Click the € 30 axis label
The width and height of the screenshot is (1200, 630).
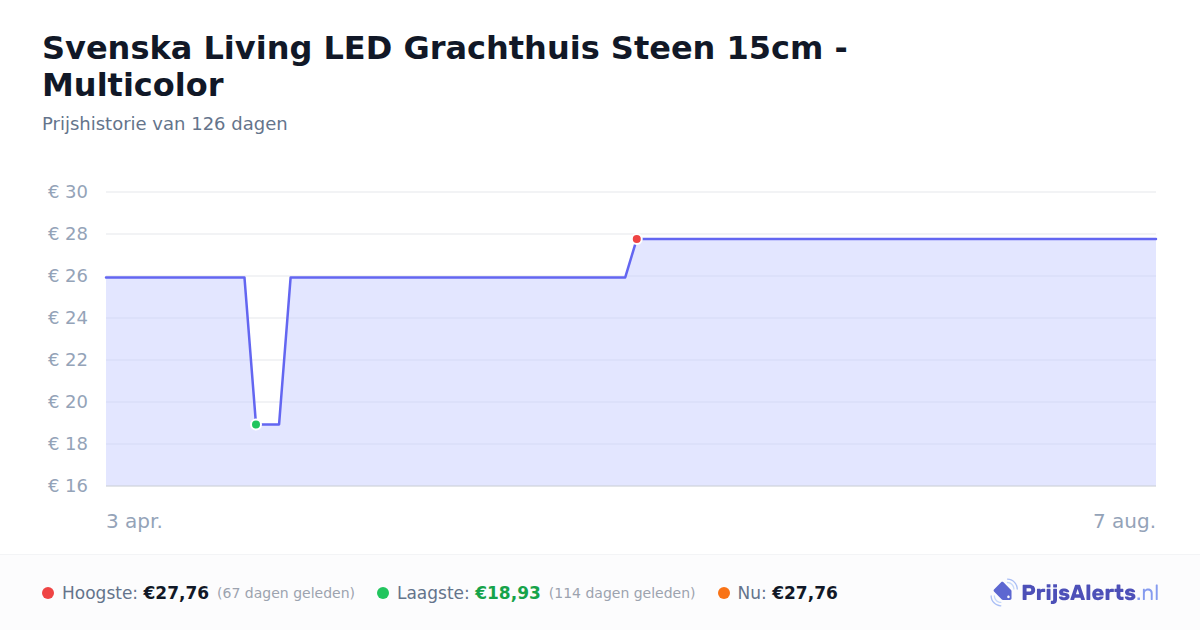(69, 192)
